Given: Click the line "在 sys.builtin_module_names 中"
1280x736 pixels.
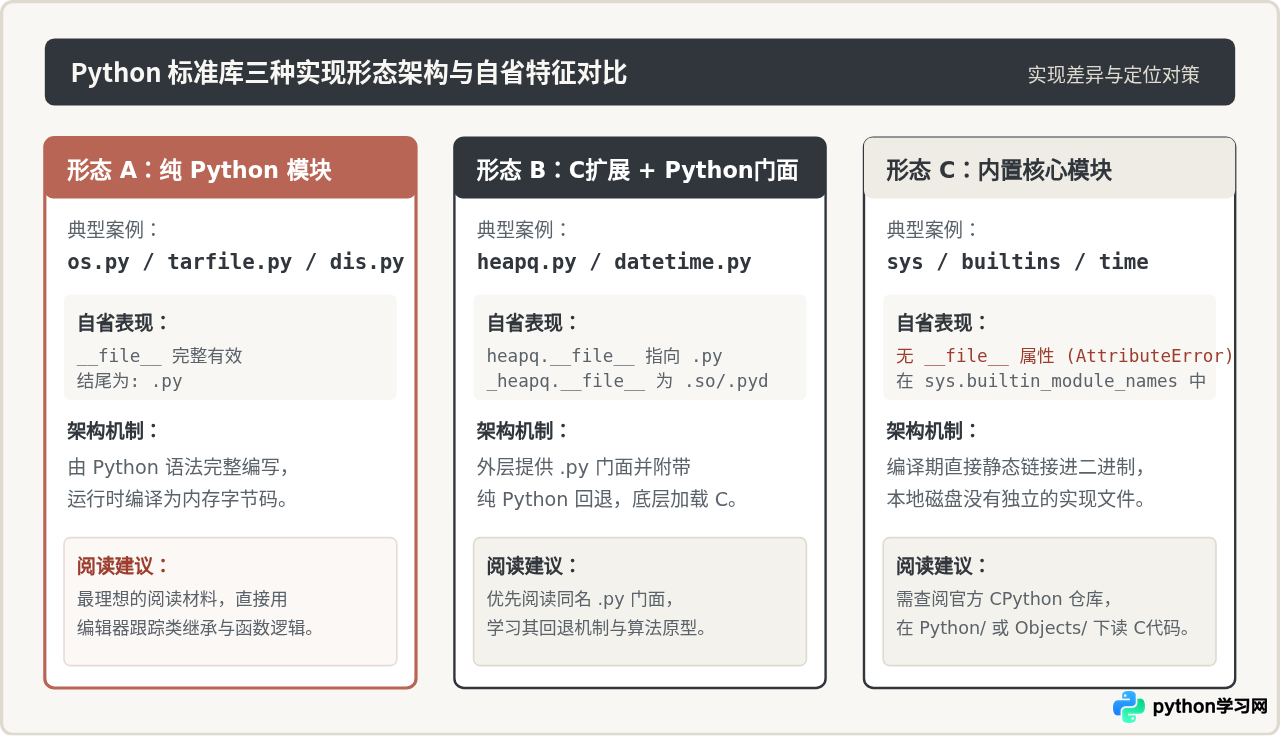Looking at the screenshot, I should [1051, 381].
